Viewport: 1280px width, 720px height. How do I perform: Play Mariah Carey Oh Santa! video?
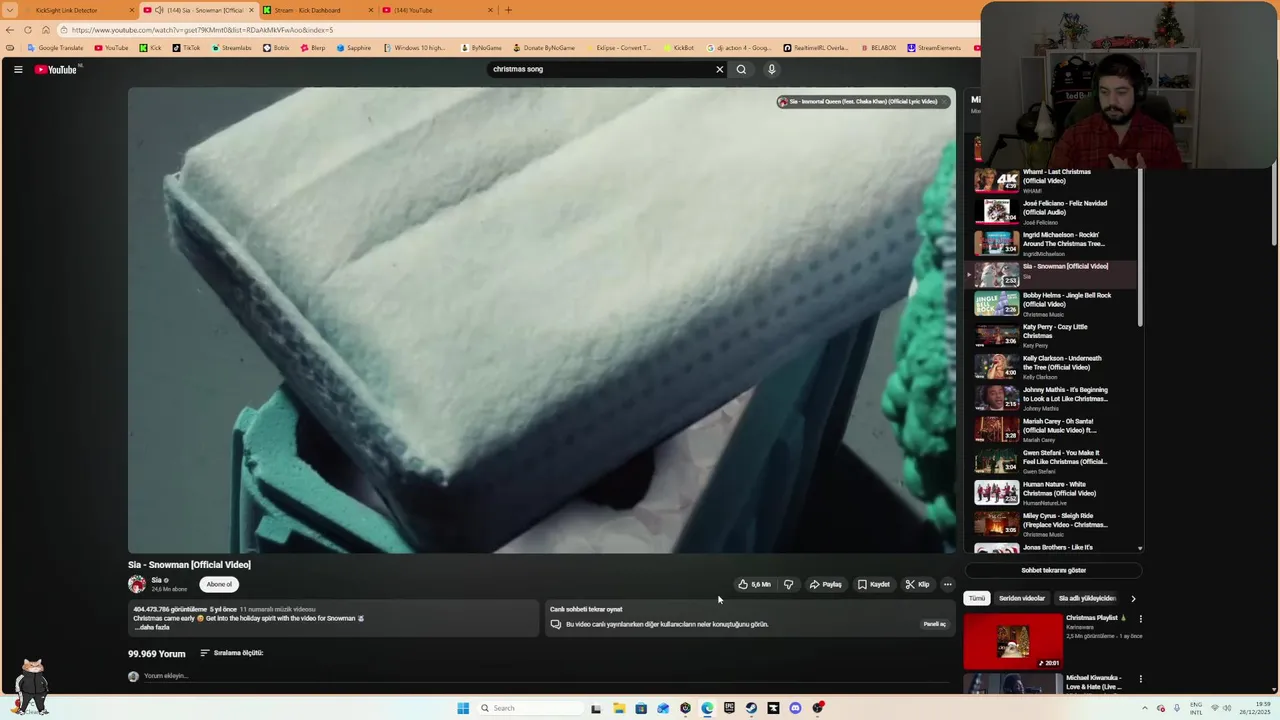(x=1052, y=430)
